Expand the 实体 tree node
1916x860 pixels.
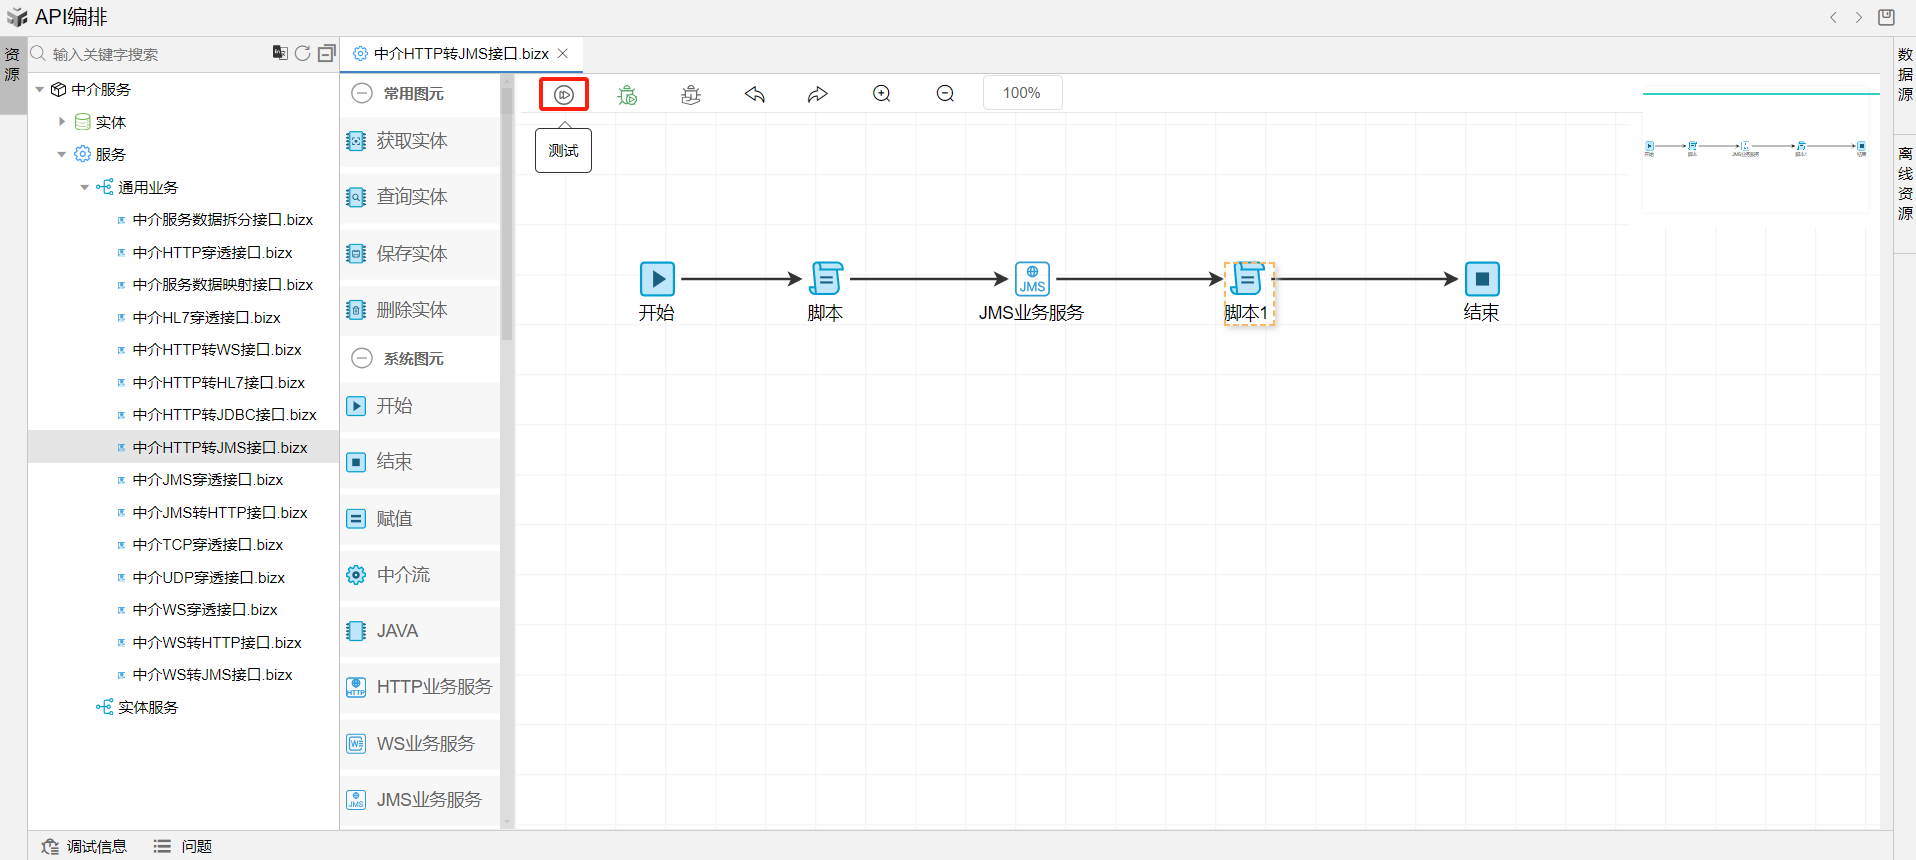[x=62, y=122]
